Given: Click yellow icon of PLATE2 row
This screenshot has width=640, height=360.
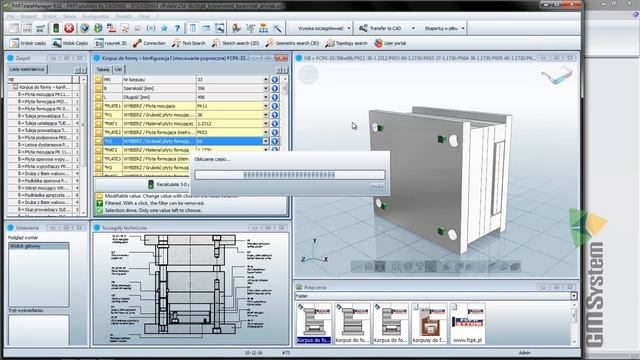Looking at the screenshot, I should pyautogui.click(x=98, y=132).
